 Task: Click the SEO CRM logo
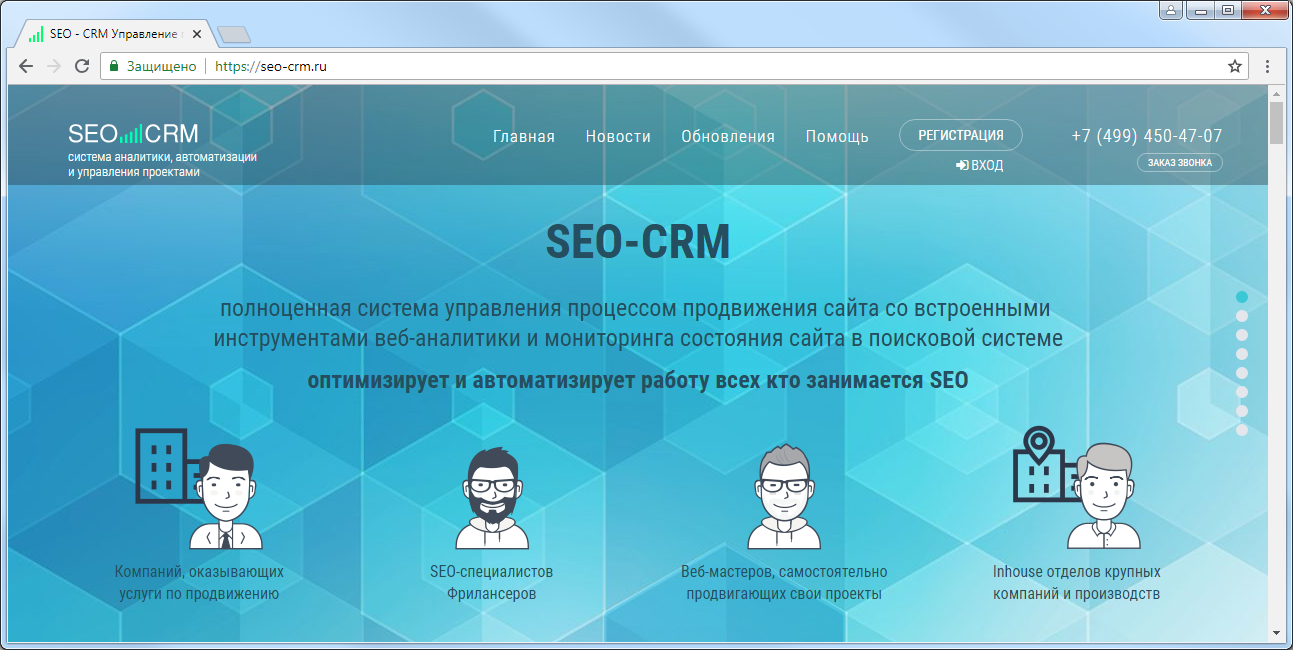(133, 134)
